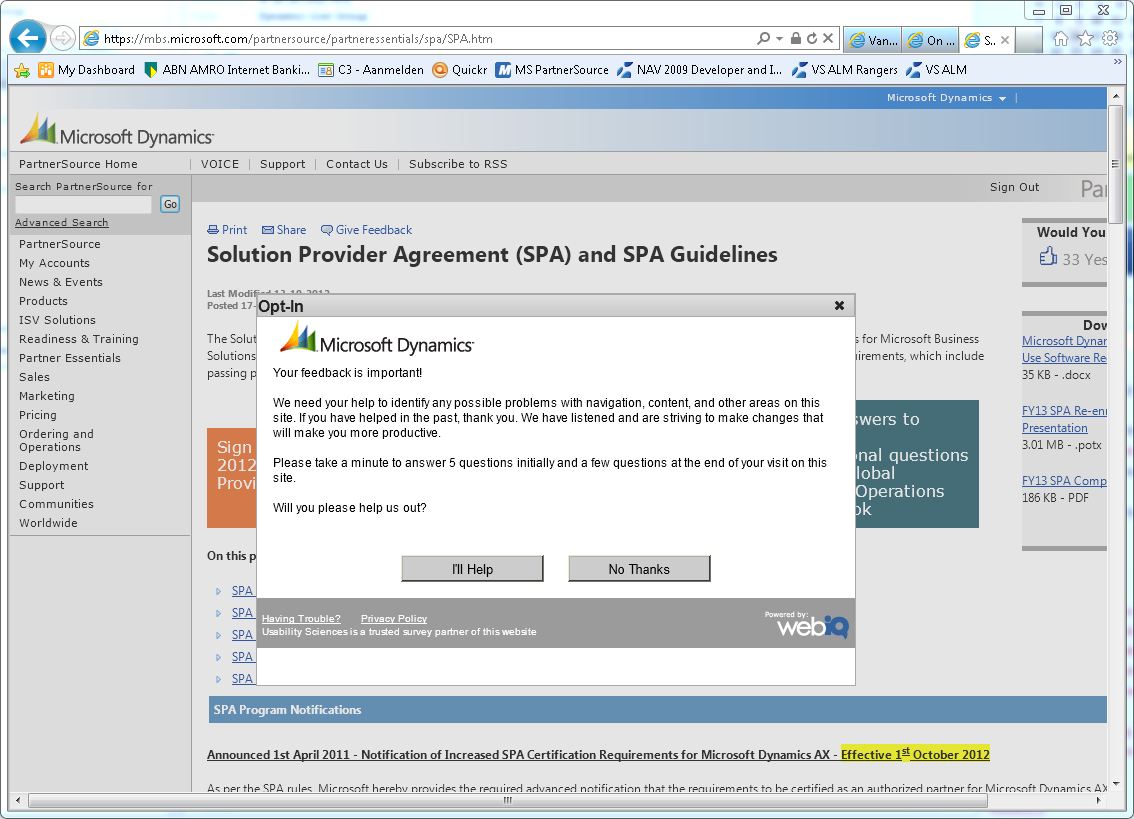Open the MS PartnerSource favorite
This screenshot has width=1134, height=819.
(552, 70)
